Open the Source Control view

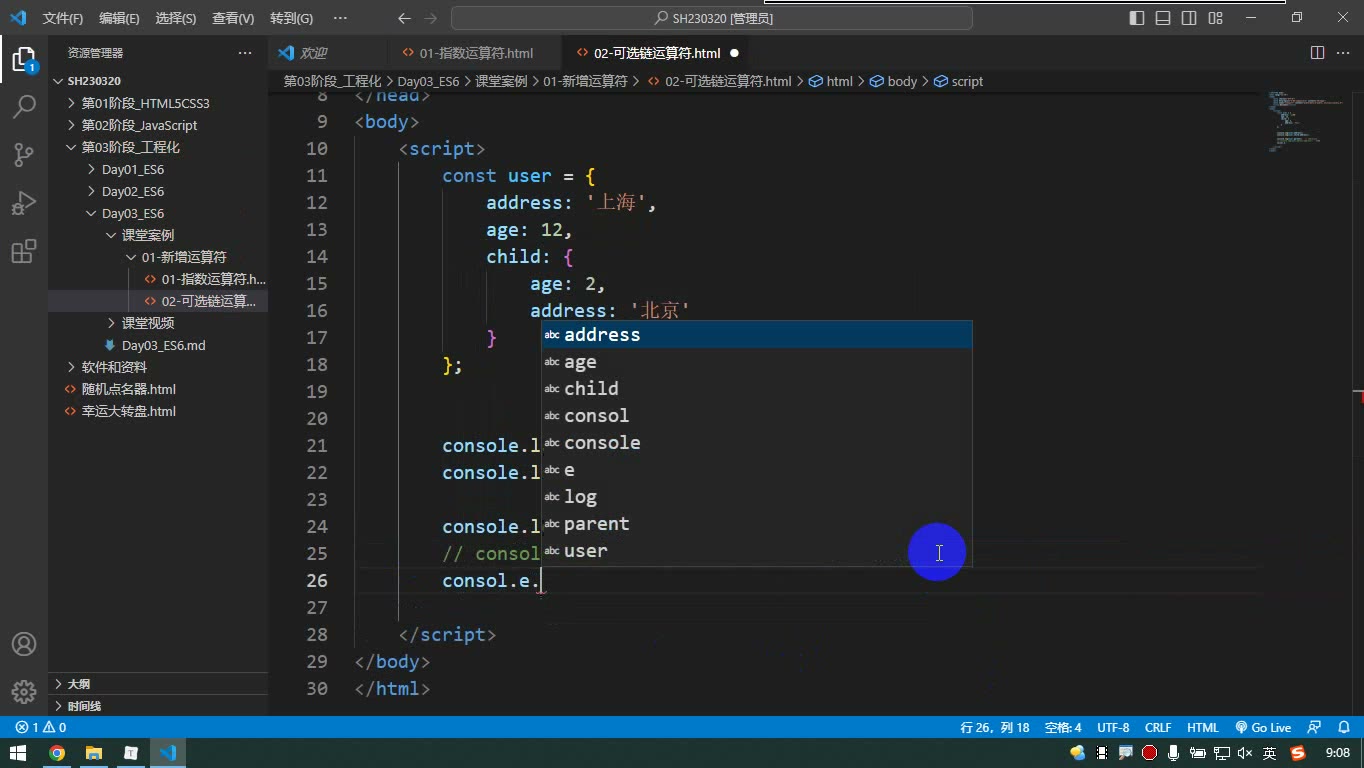click(x=24, y=154)
